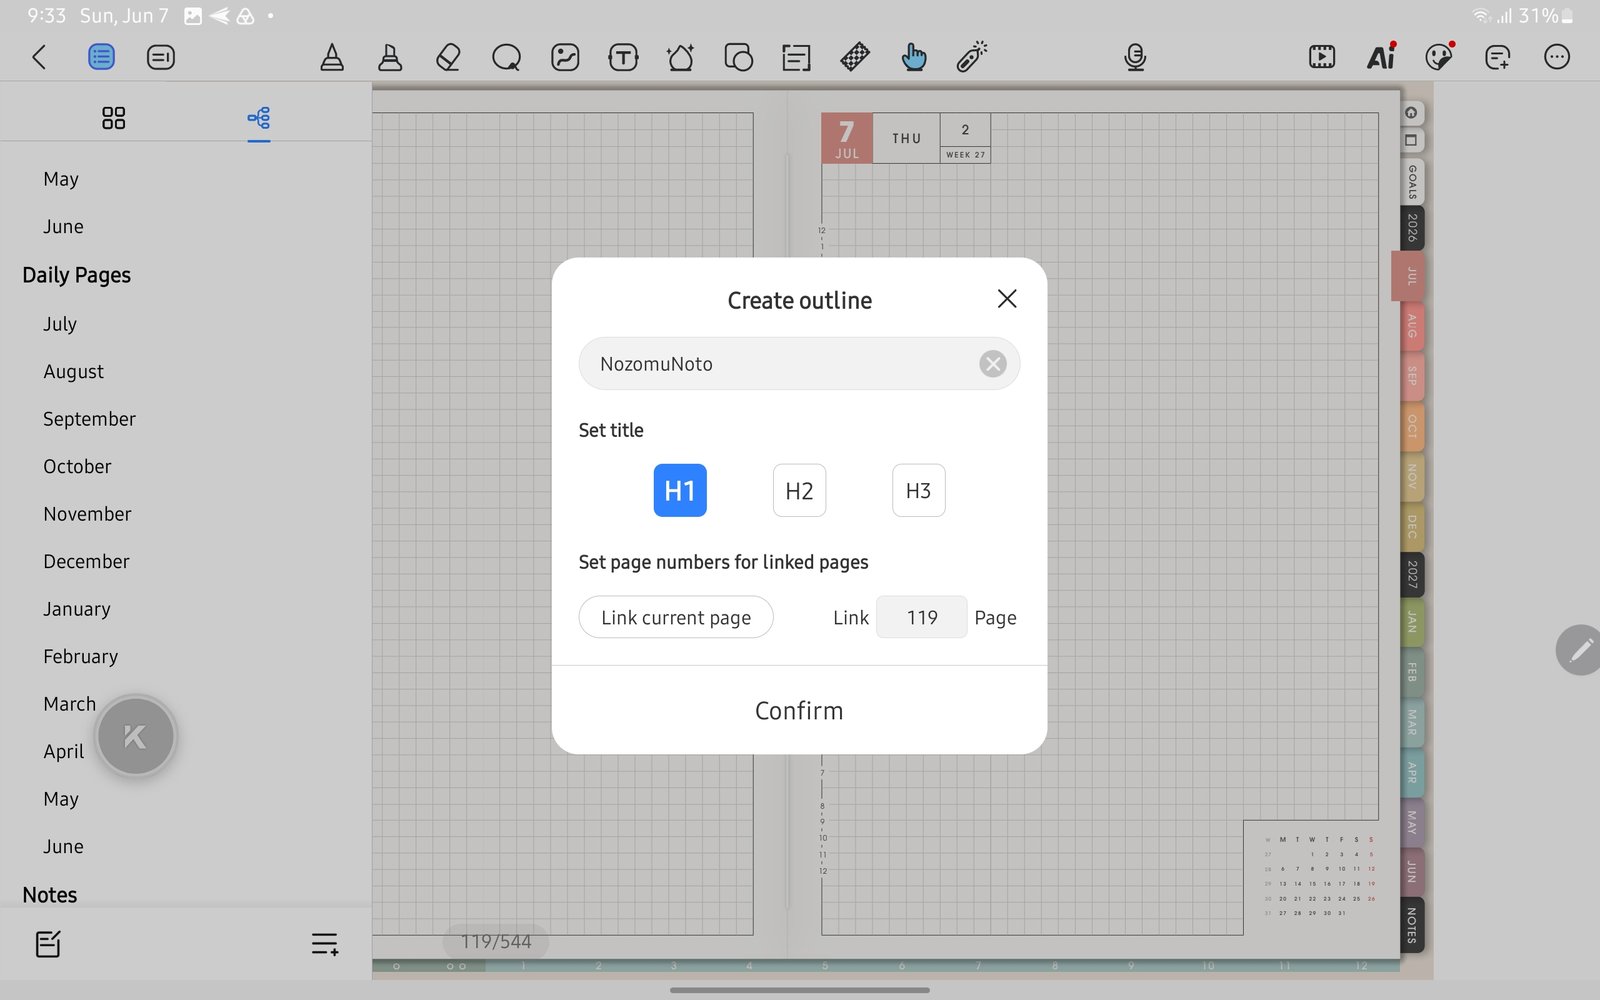Viewport: 1600px width, 1000px height.
Task: Open the presentation playback icon
Action: pyautogui.click(x=1322, y=57)
